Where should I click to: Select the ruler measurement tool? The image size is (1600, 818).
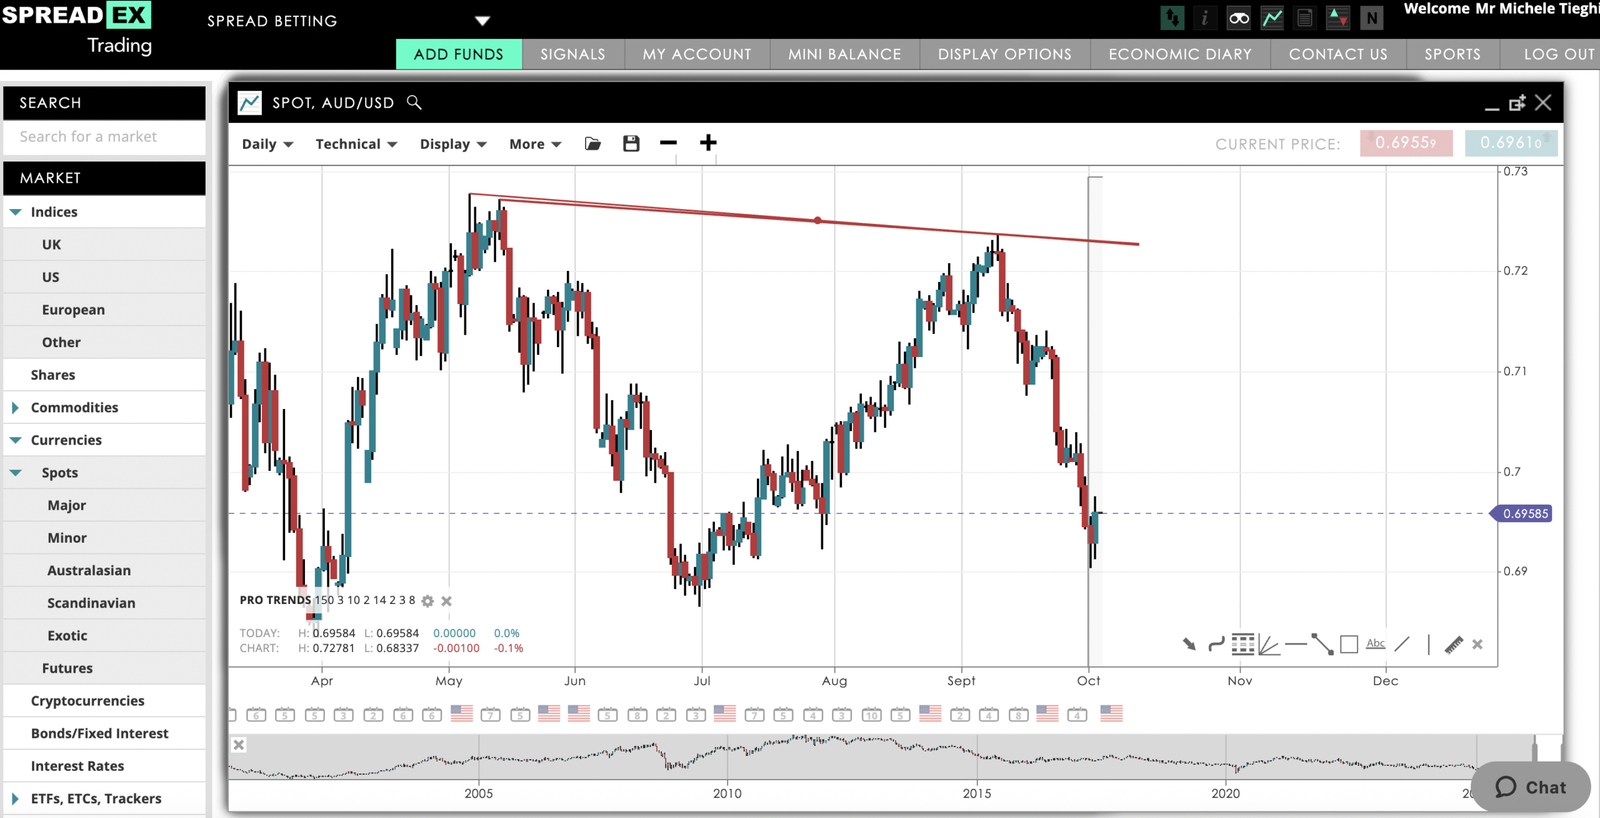coord(1454,644)
